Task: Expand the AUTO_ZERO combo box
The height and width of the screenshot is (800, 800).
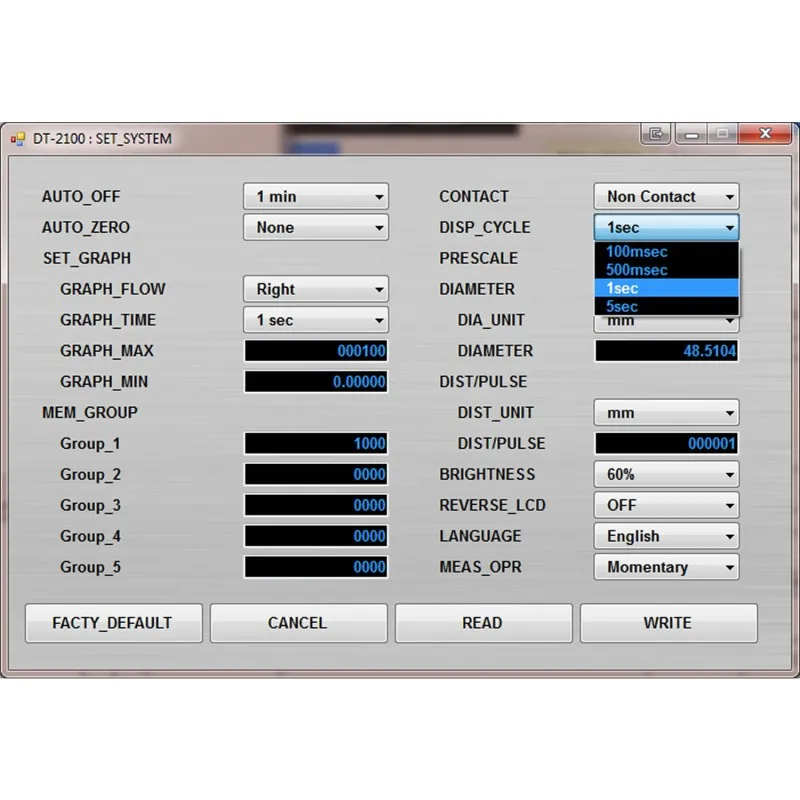Action: (x=315, y=228)
